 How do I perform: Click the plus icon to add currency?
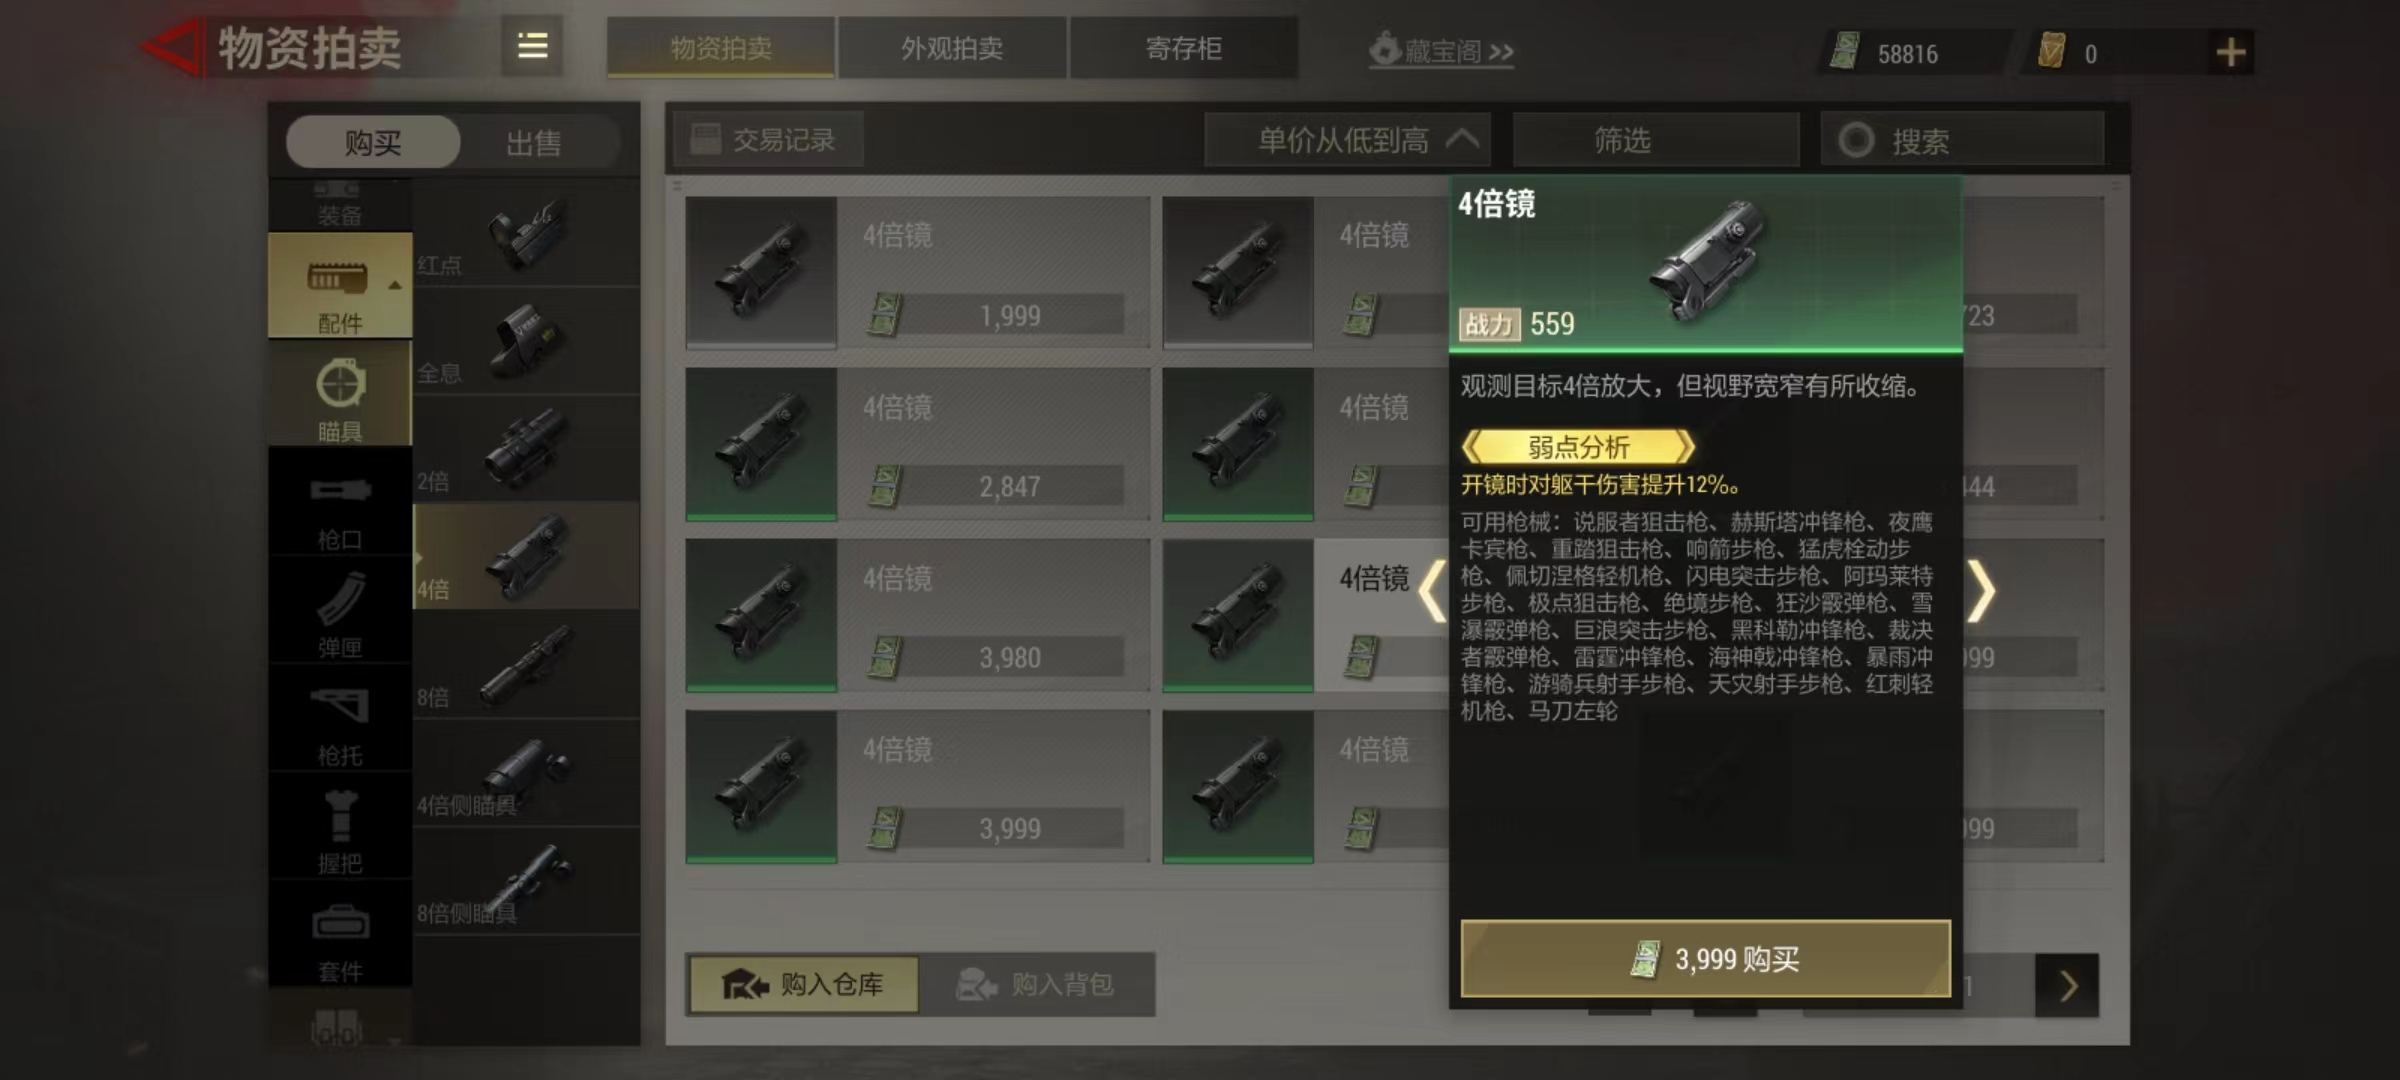point(2231,52)
